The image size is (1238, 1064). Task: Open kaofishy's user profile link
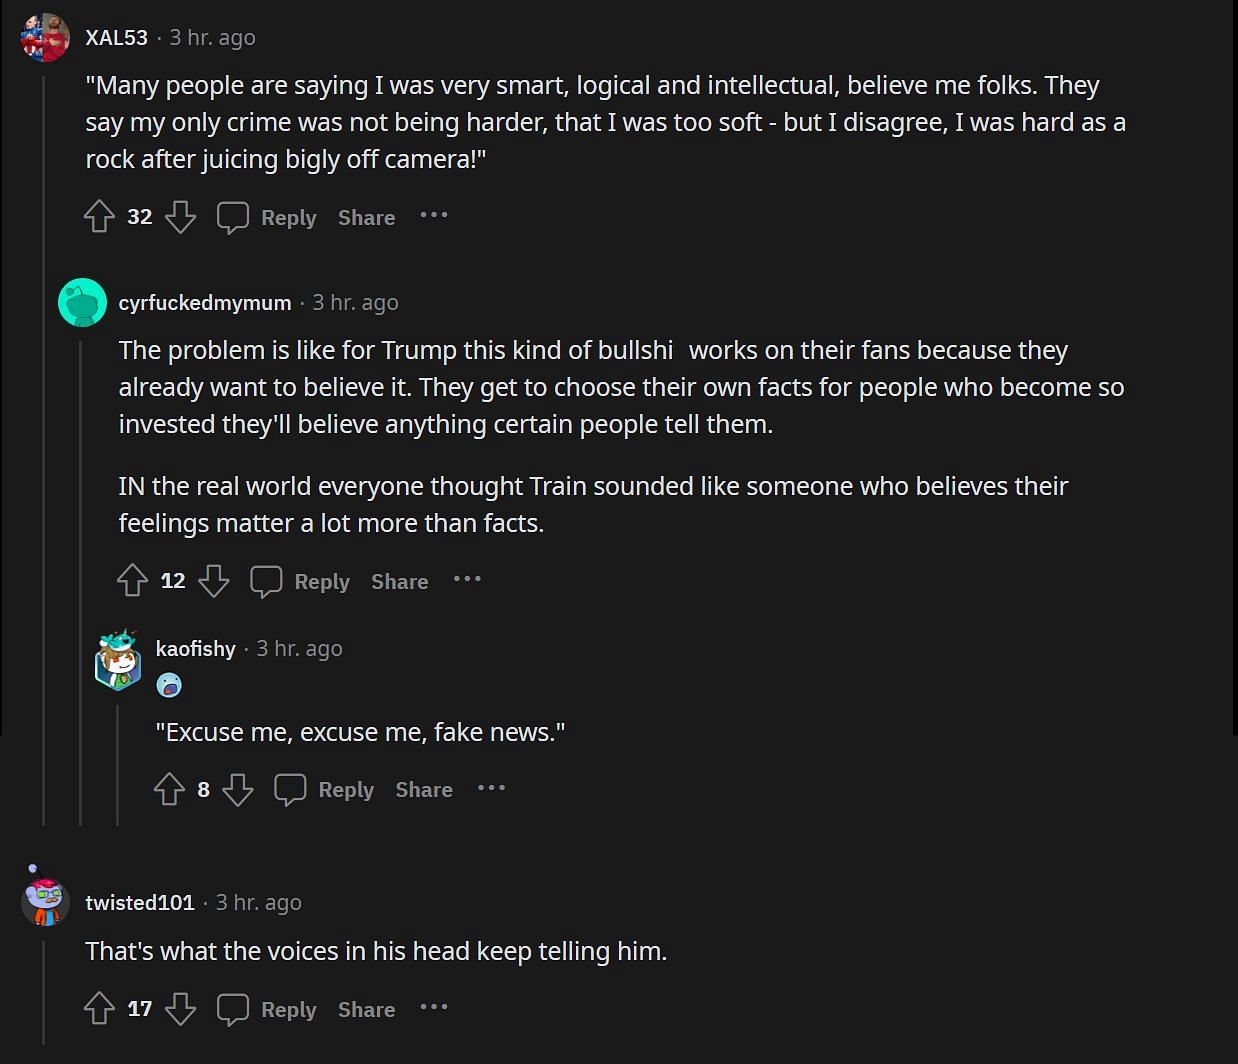click(x=196, y=648)
